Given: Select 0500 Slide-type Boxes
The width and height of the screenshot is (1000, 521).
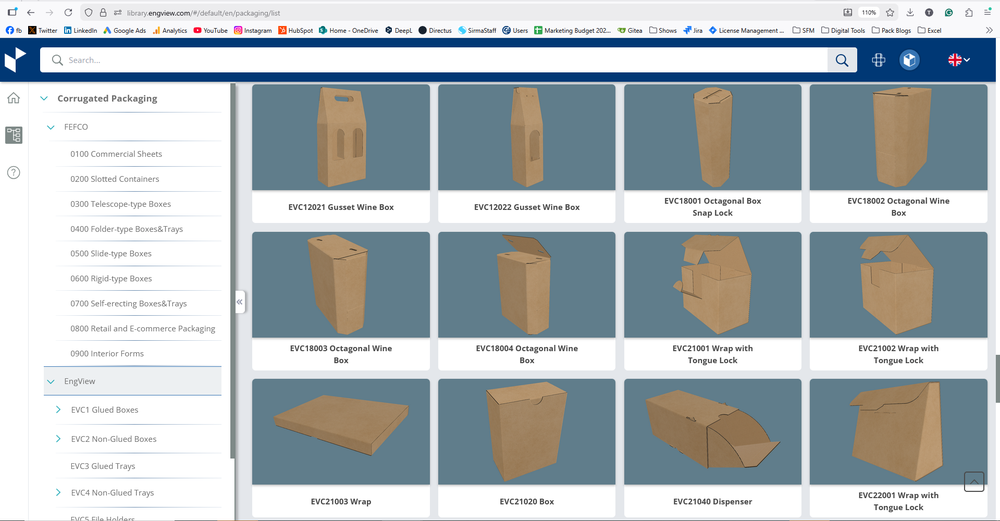Looking at the screenshot, I should (x=111, y=253).
